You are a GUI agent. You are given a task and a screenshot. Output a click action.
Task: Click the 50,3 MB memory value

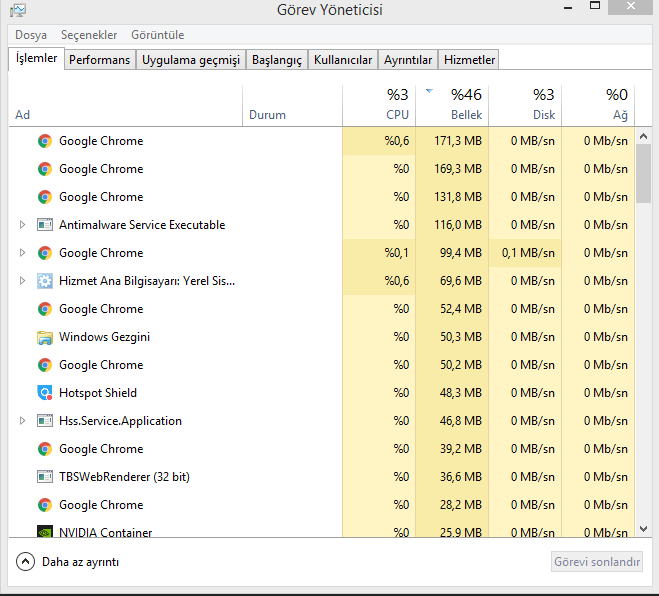(461, 337)
